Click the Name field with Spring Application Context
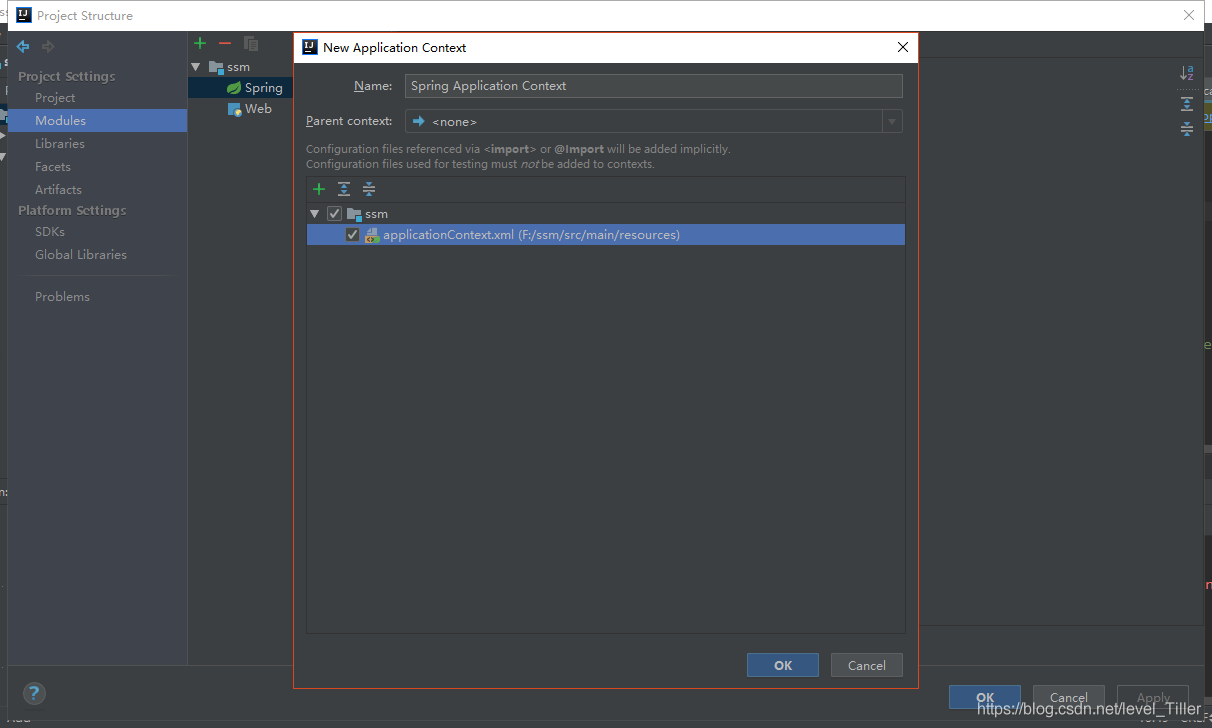 tap(654, 86)
